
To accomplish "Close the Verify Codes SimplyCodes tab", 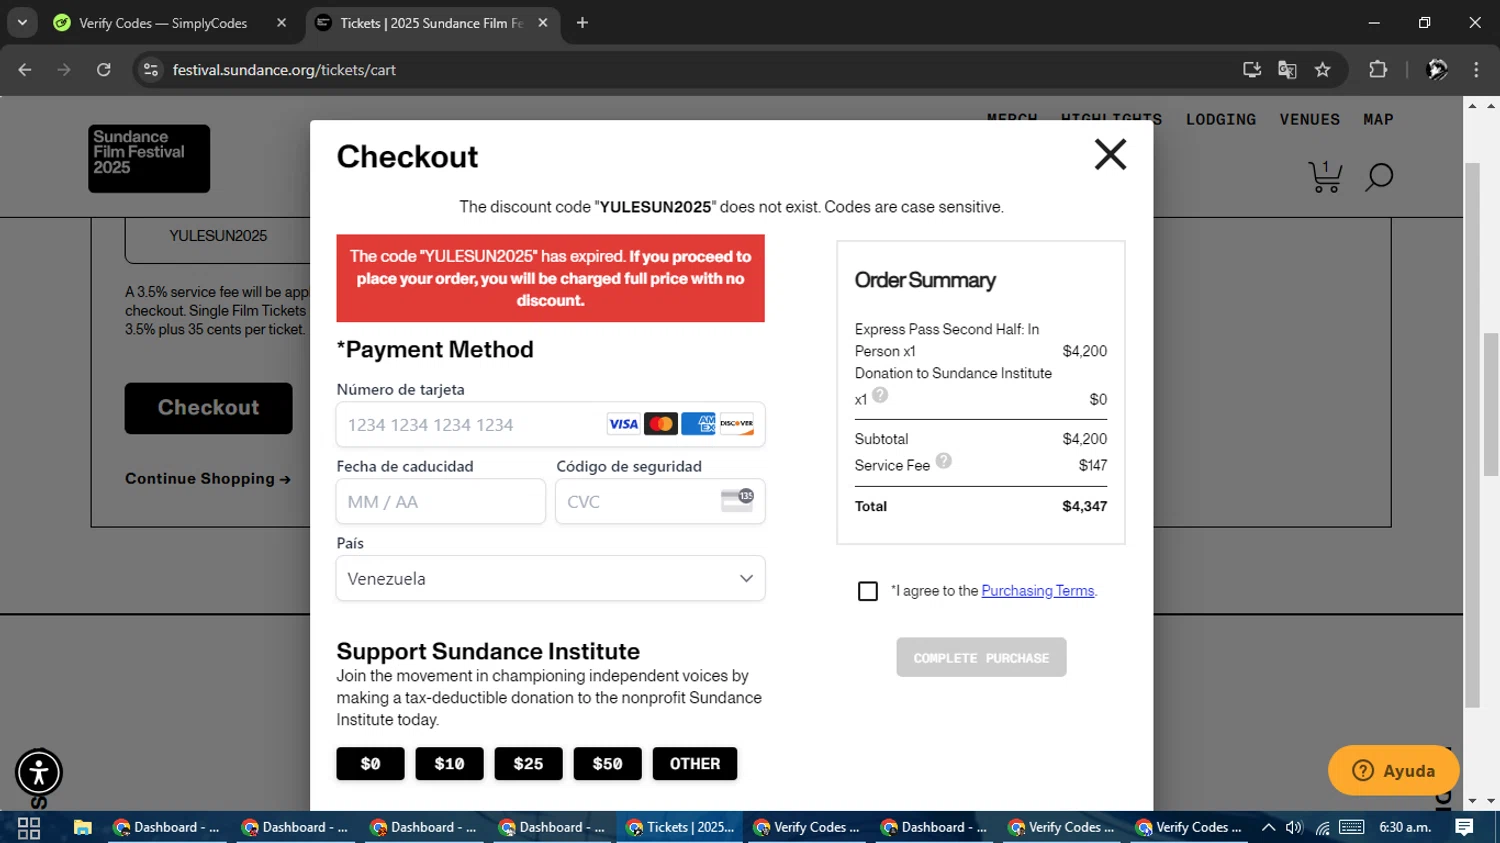I will (x=281, y=22).
